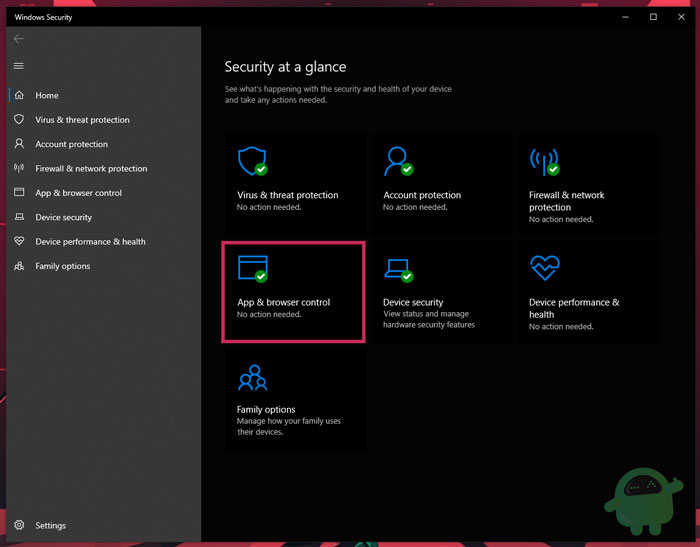Screen dimensions: 700x547
Task: Click the large Virus & threat shield icon
Action: coord(253,161)
